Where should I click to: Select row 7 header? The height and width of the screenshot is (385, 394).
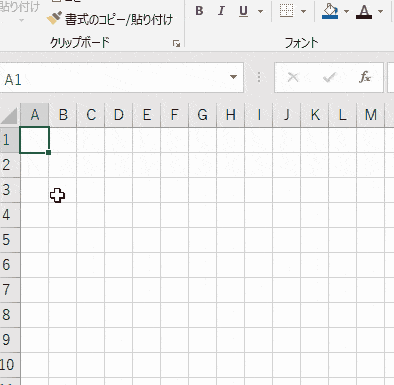tap(10, 290)
